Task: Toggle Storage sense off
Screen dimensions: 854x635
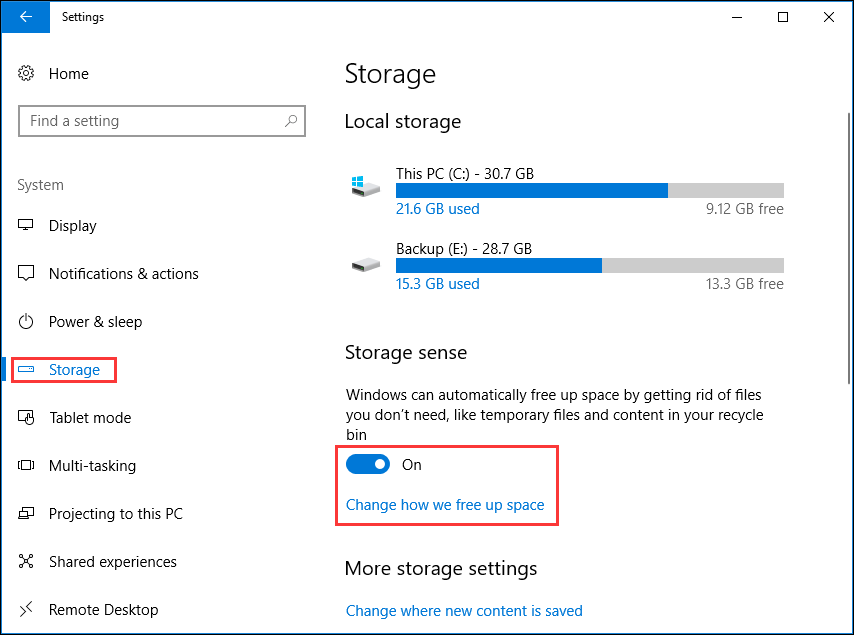Action: tap(368, 464)
